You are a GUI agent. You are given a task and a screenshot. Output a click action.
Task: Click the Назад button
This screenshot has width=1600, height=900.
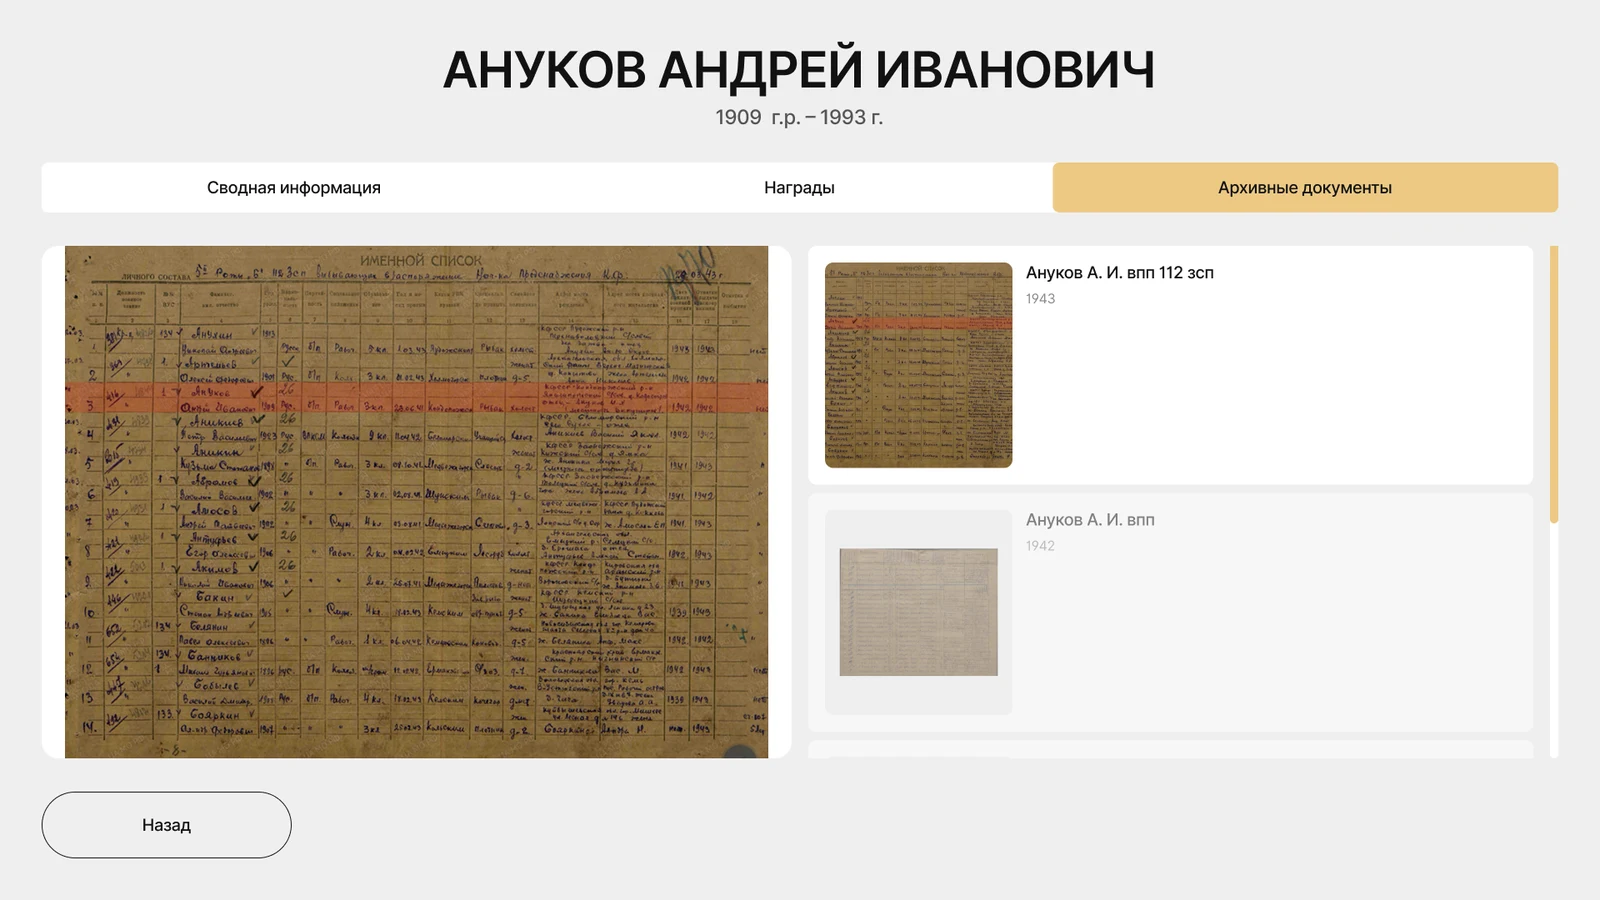coord(166,825)
